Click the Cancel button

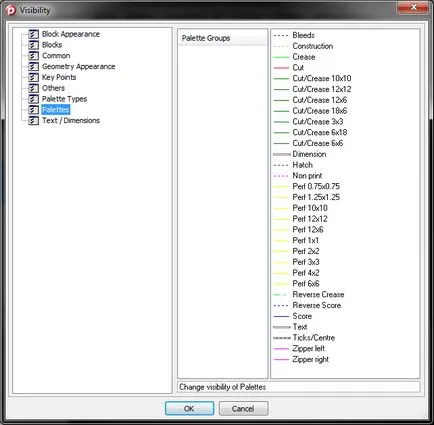tap(243, 408)
